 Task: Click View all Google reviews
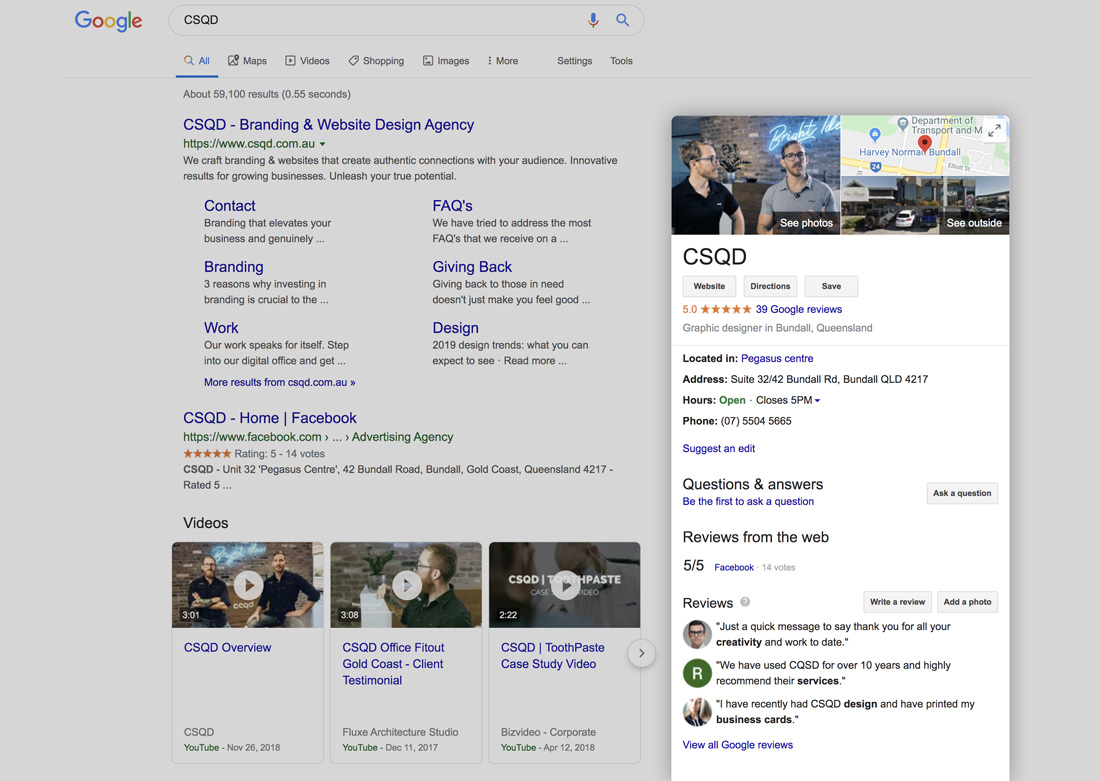[738, 745]
